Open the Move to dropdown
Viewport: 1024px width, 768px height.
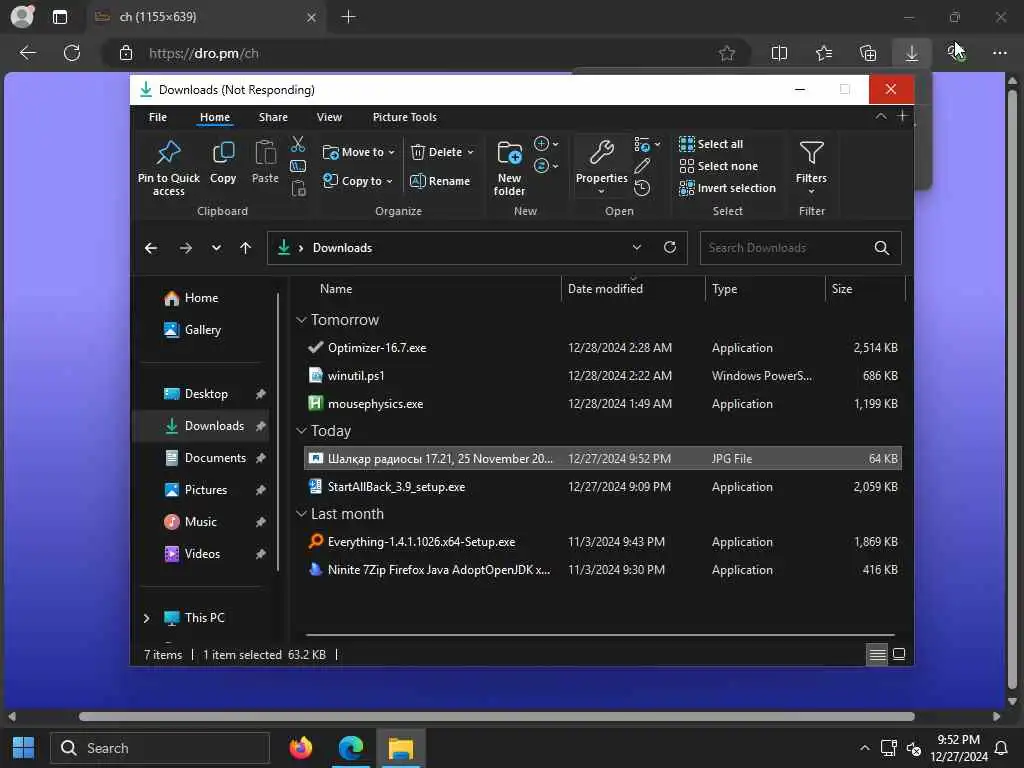pos(359,152)
